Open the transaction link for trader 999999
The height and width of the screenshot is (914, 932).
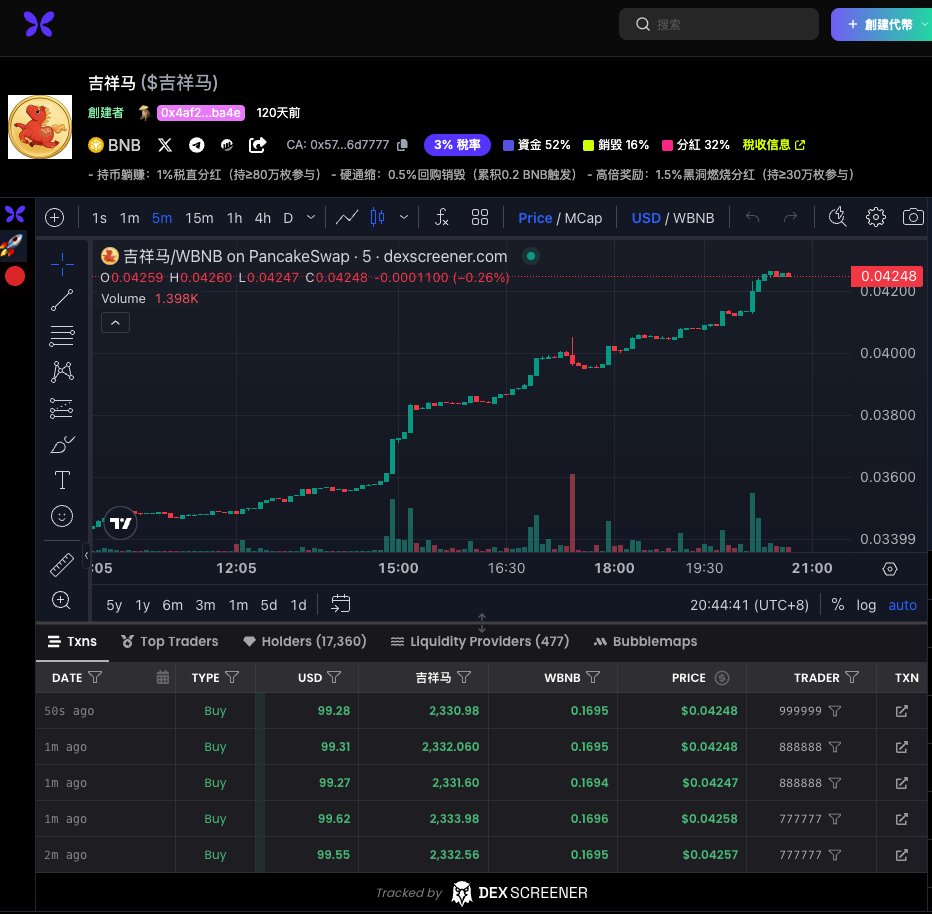[x=902, y=711]
